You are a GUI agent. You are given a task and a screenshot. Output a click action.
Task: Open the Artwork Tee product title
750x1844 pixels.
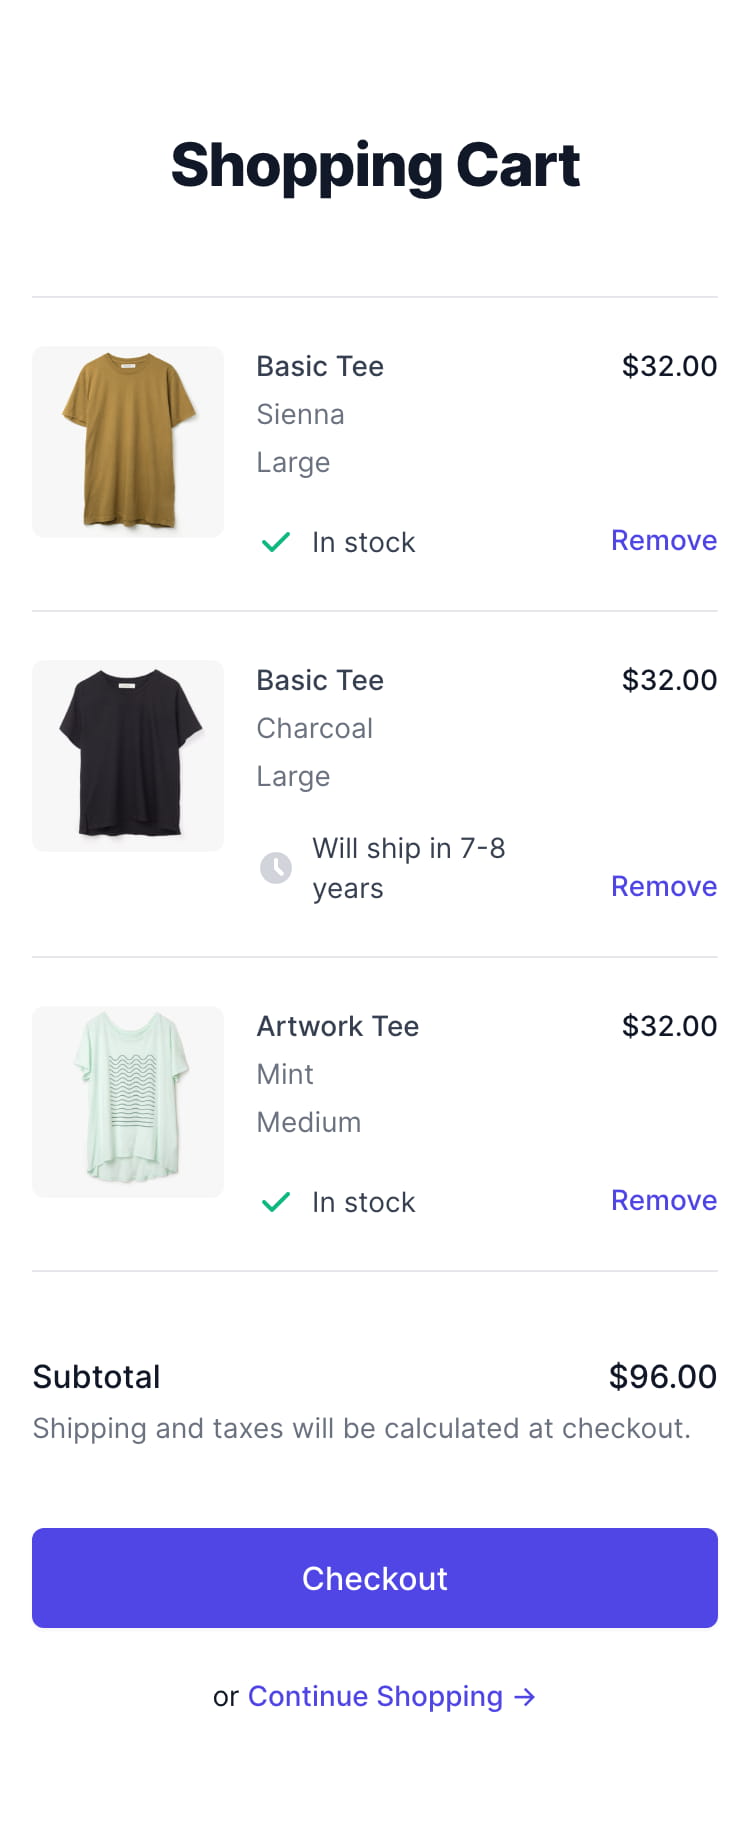[x=338, y=1026]
